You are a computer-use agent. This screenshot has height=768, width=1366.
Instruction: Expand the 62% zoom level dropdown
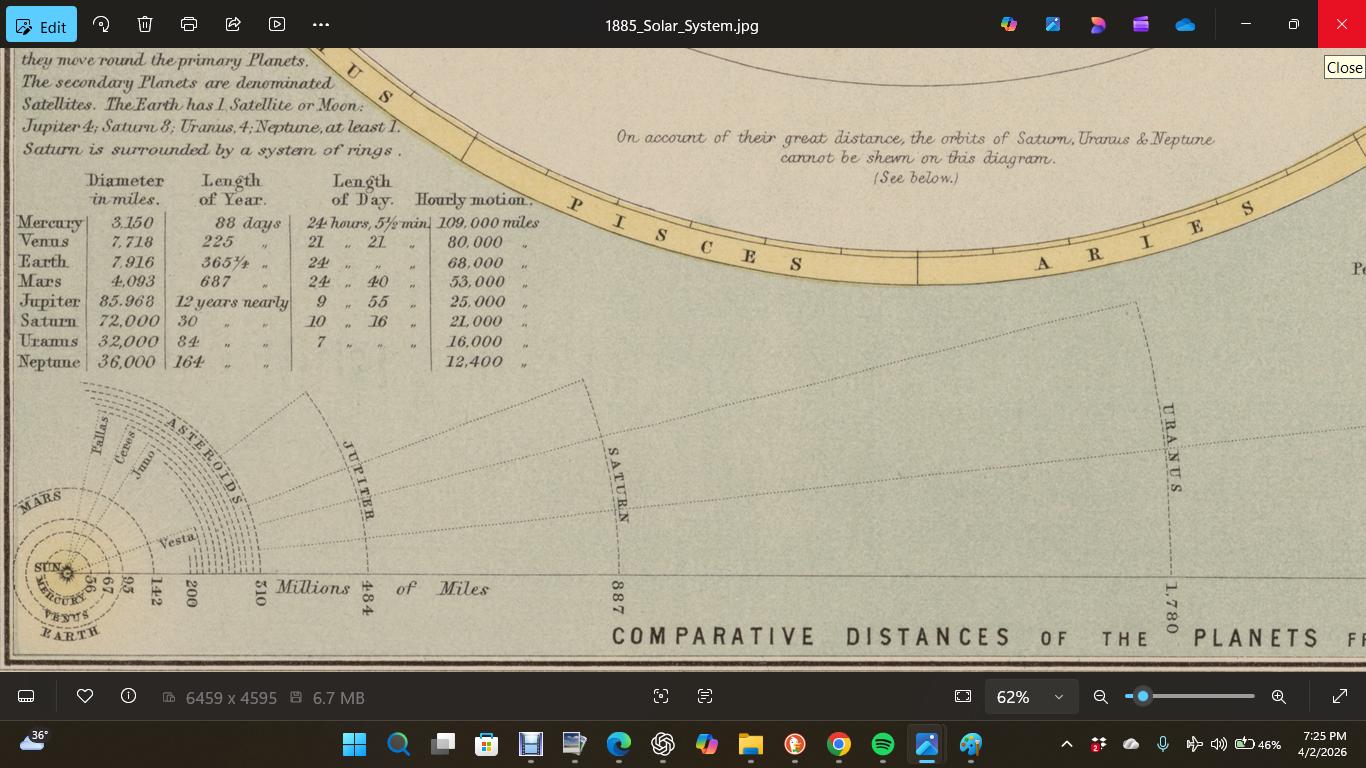[x=1031, y=696]
